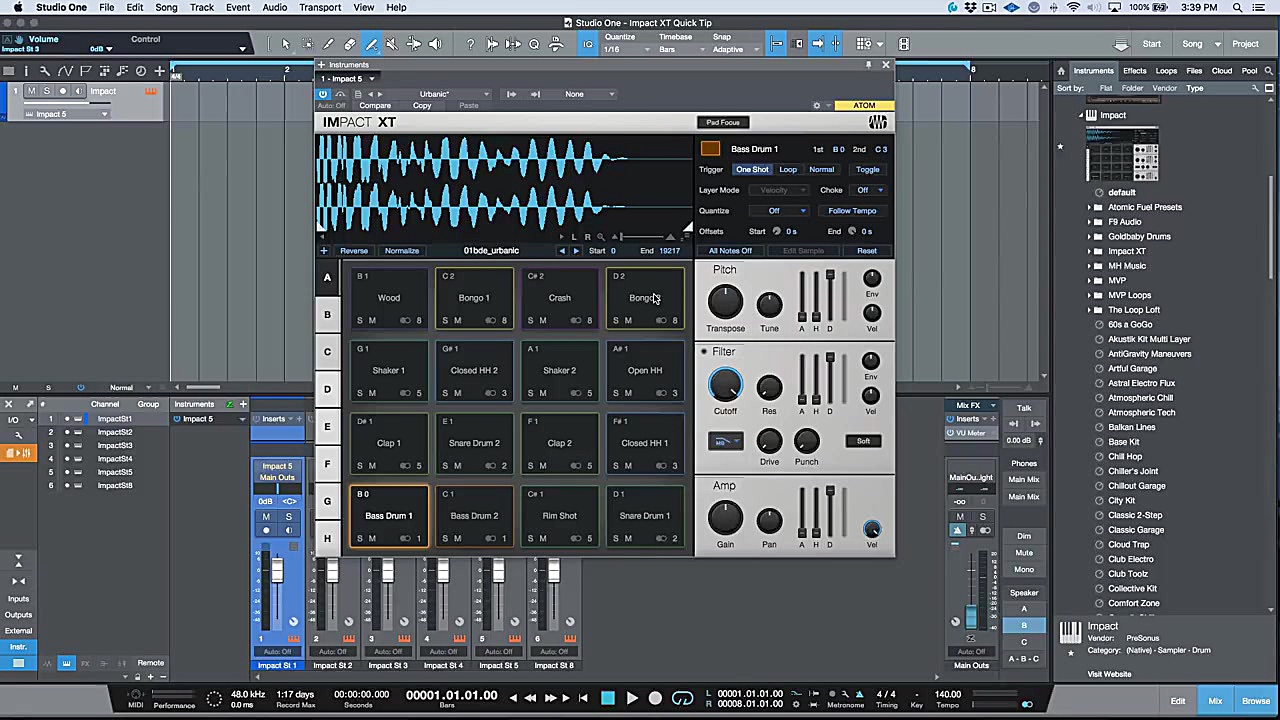This screenshot has width=1280, height=720.
Task: Click the Filter Cutoff knob
Action: tap(725, 385)
